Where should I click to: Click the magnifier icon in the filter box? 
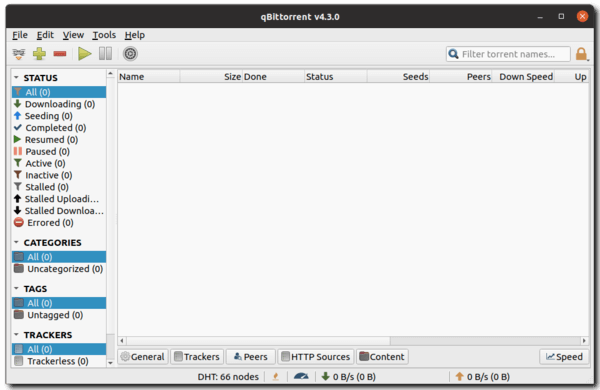coord(453,54)
